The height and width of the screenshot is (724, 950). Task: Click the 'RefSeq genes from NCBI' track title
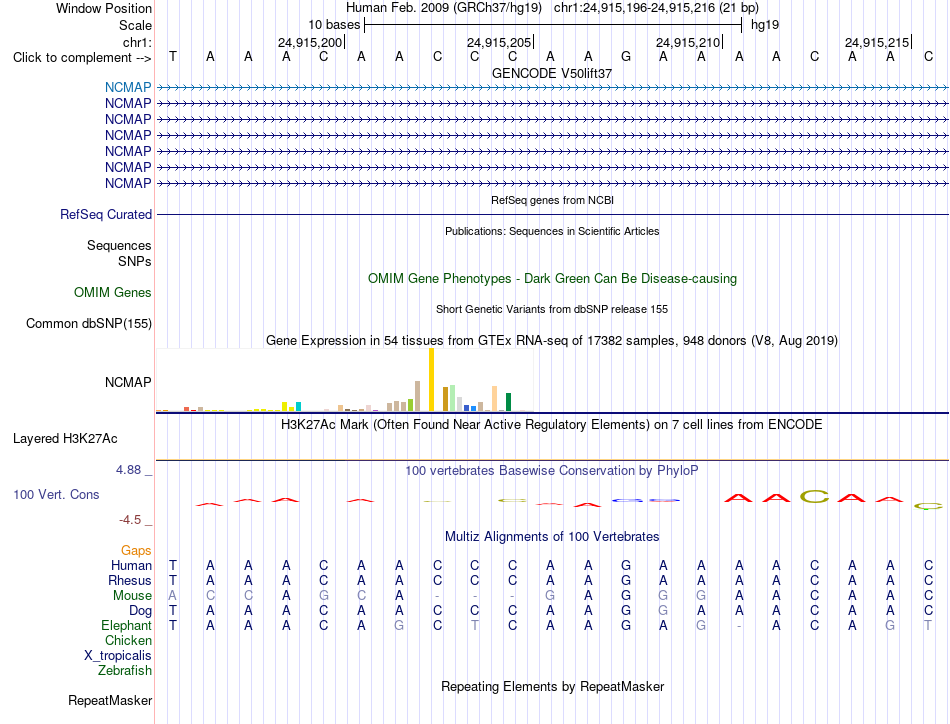[x=552, y=200]
